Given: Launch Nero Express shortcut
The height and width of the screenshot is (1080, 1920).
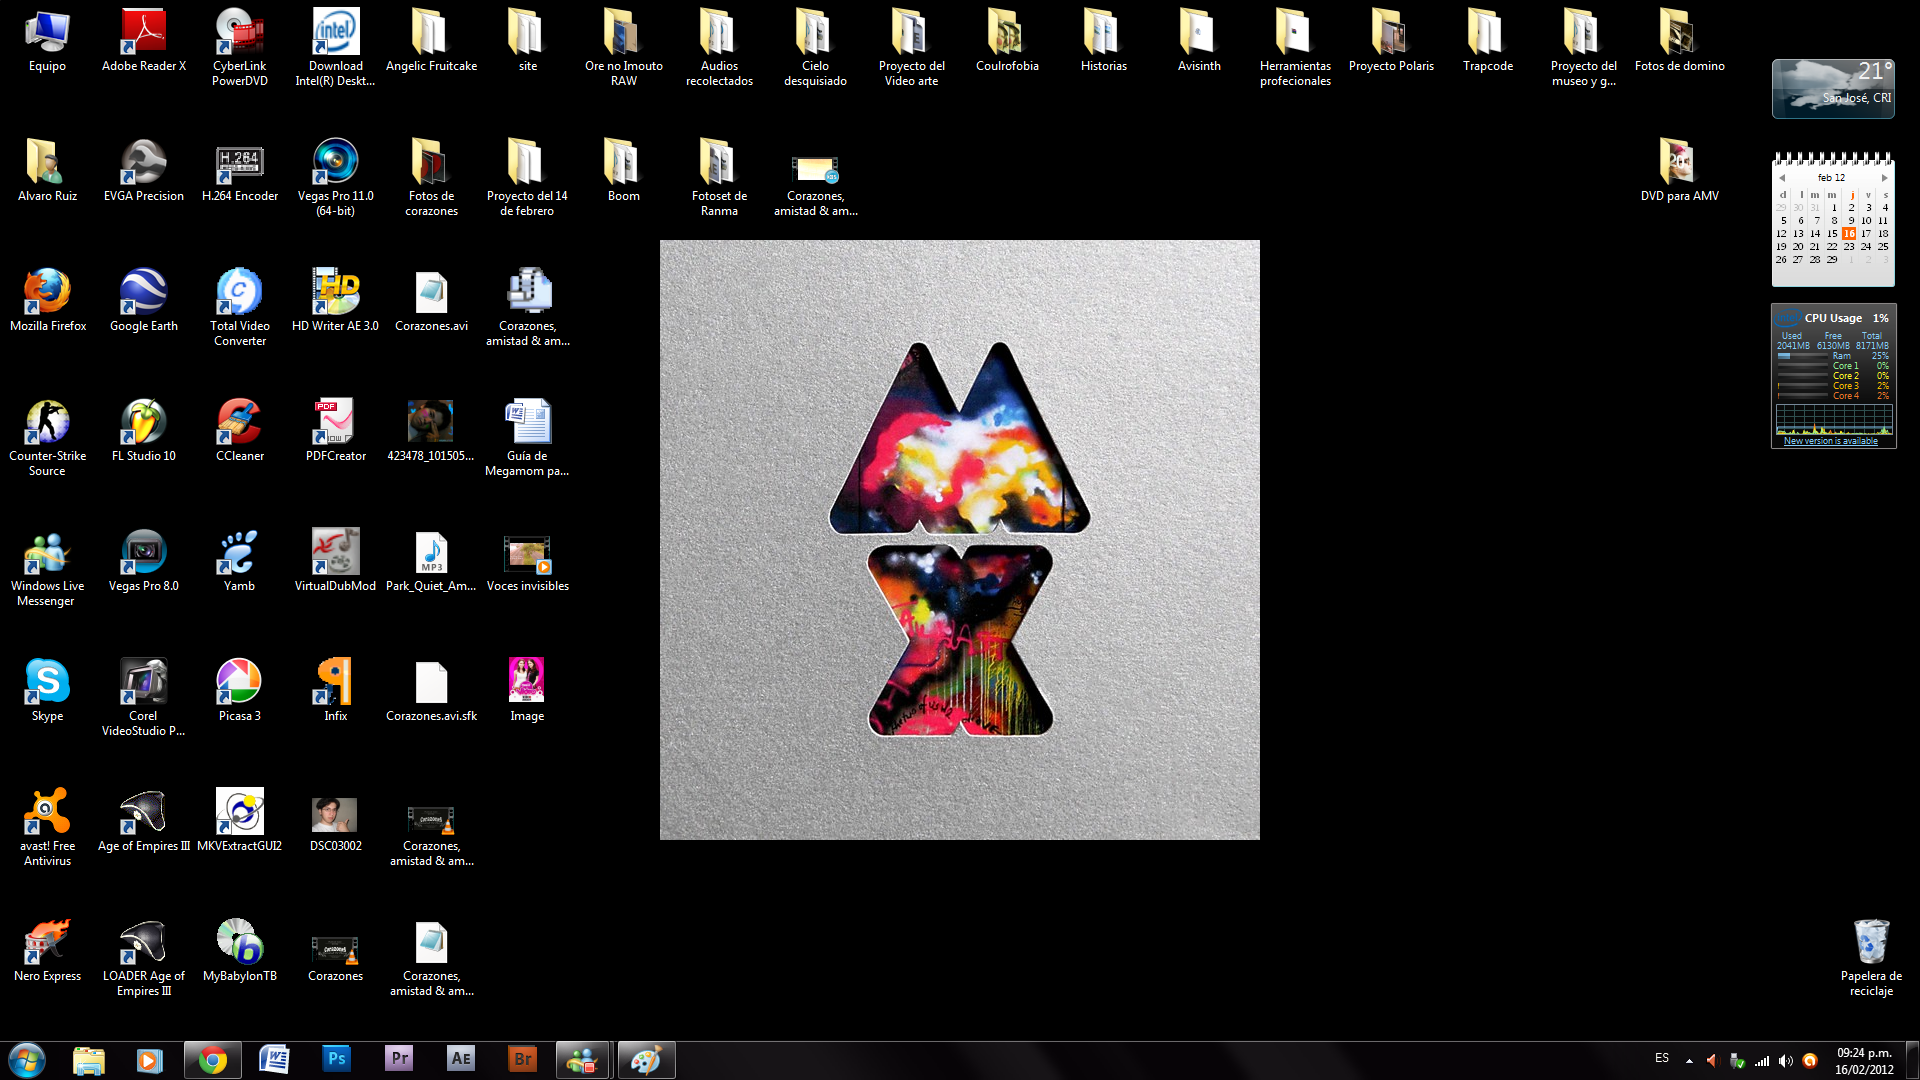Looking at the screenshot, I should pyautogui.click(x=47, y=950).
